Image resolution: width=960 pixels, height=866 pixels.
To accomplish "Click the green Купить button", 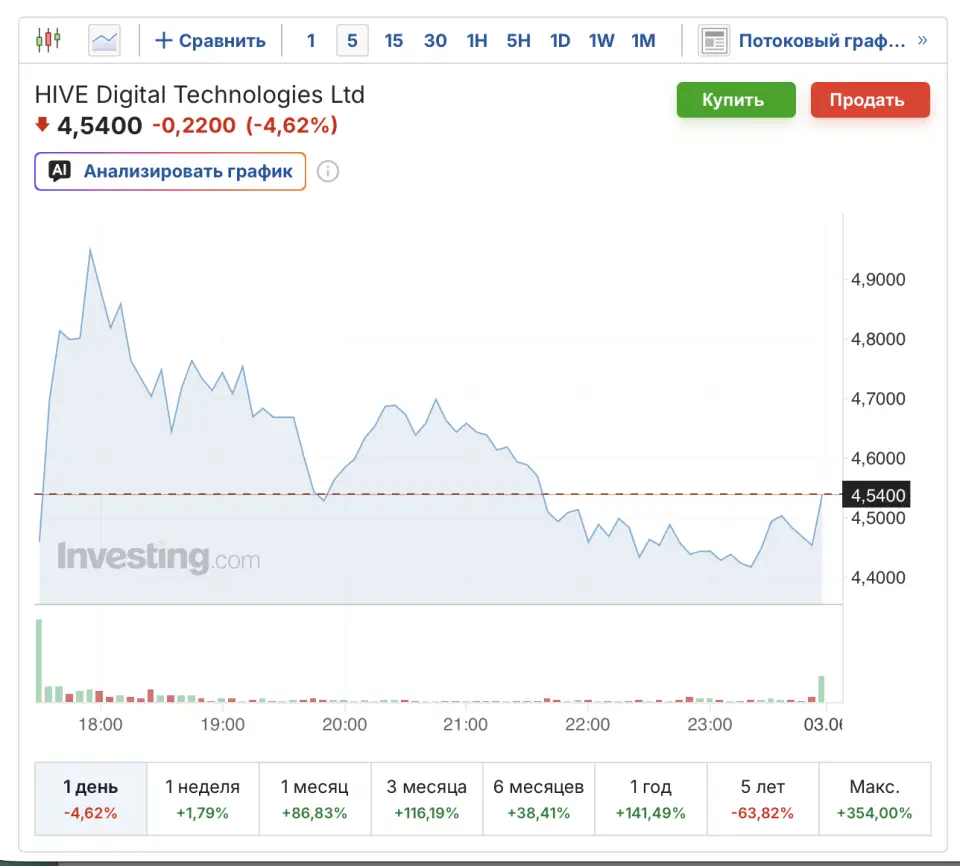I will pos(736,100).
